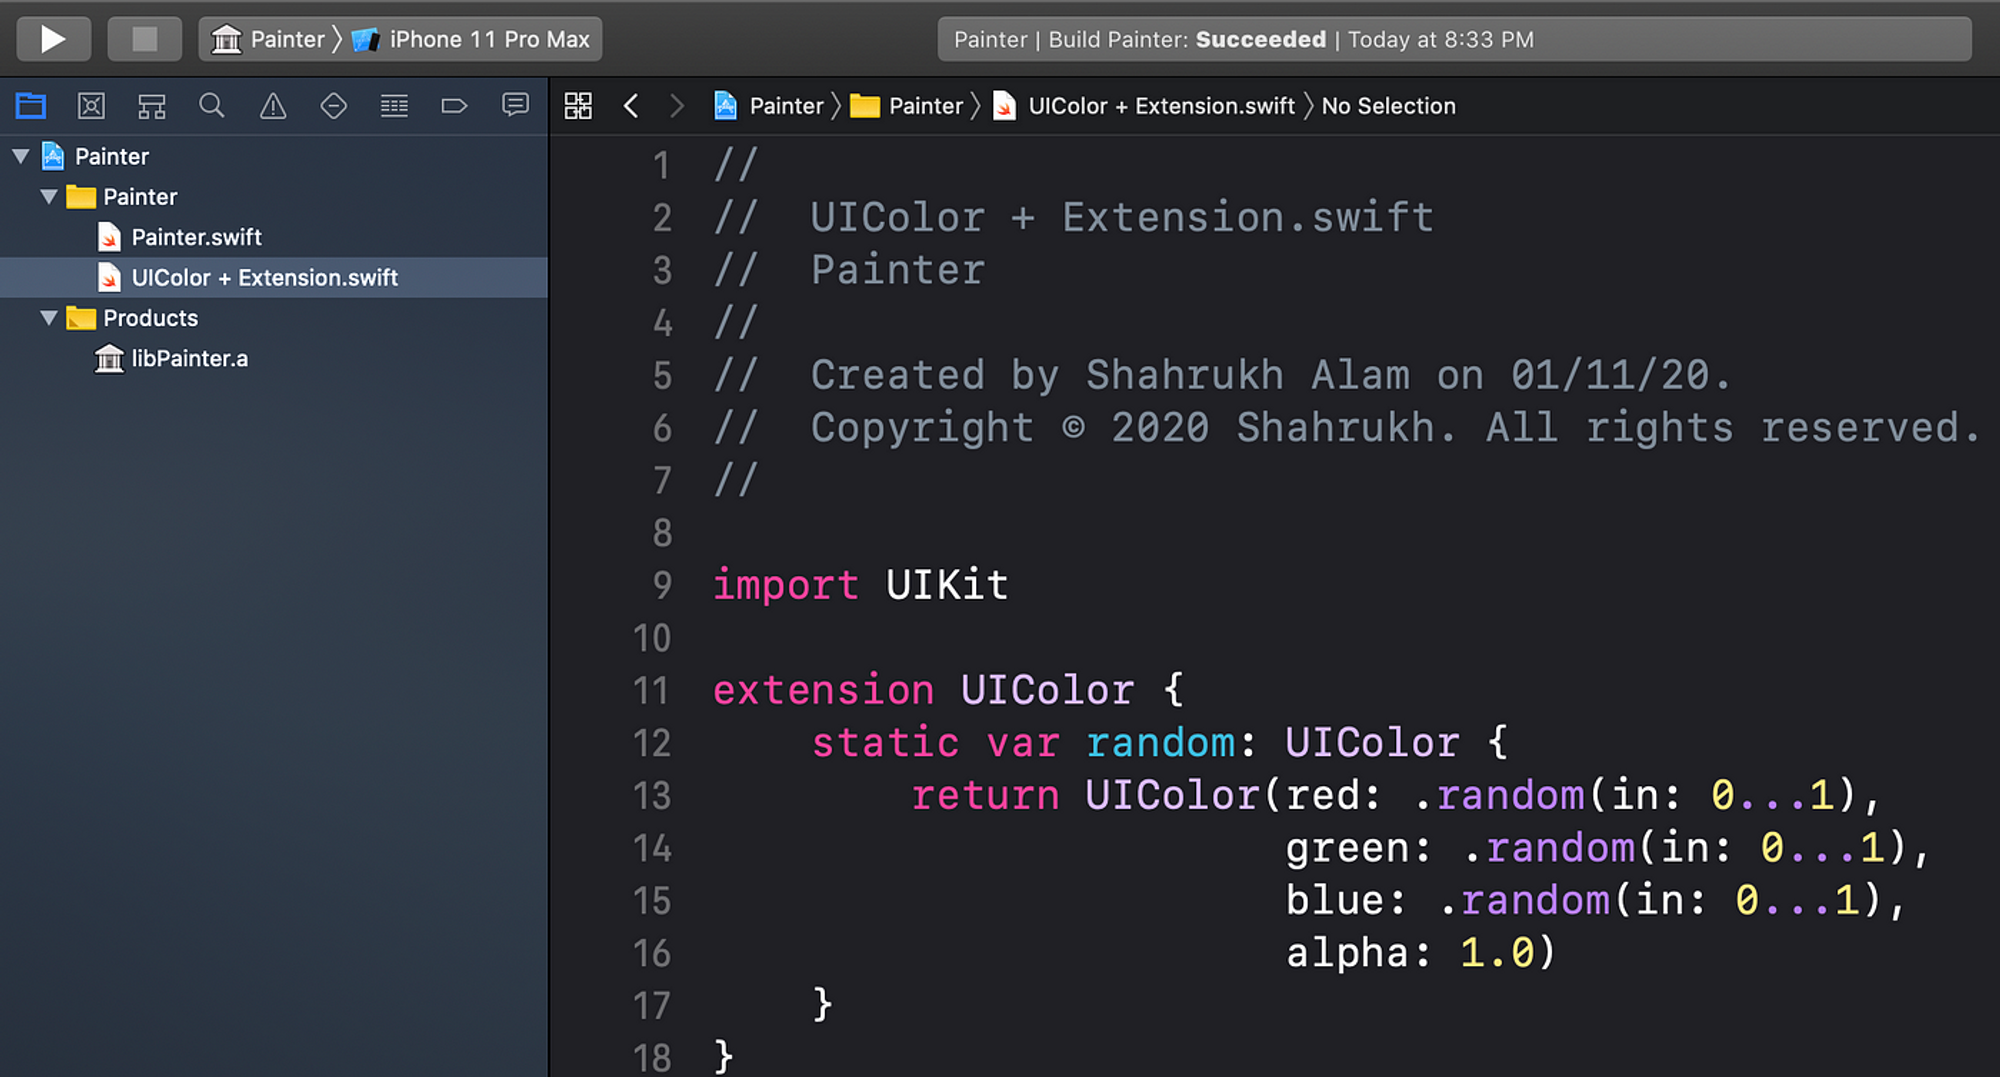The image size is (2000, 1077).
Task: Select the Project navigator folder icon
Action: [x=31, y=105]
